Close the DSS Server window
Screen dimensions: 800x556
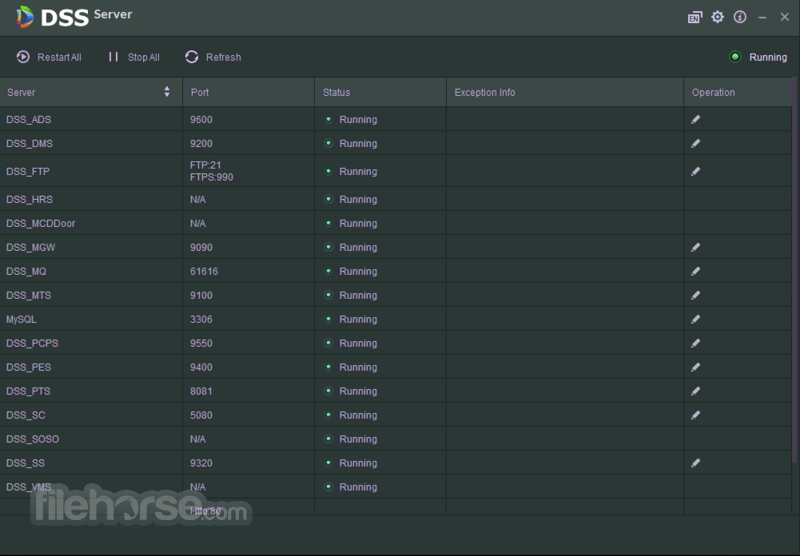pos(785,17)
